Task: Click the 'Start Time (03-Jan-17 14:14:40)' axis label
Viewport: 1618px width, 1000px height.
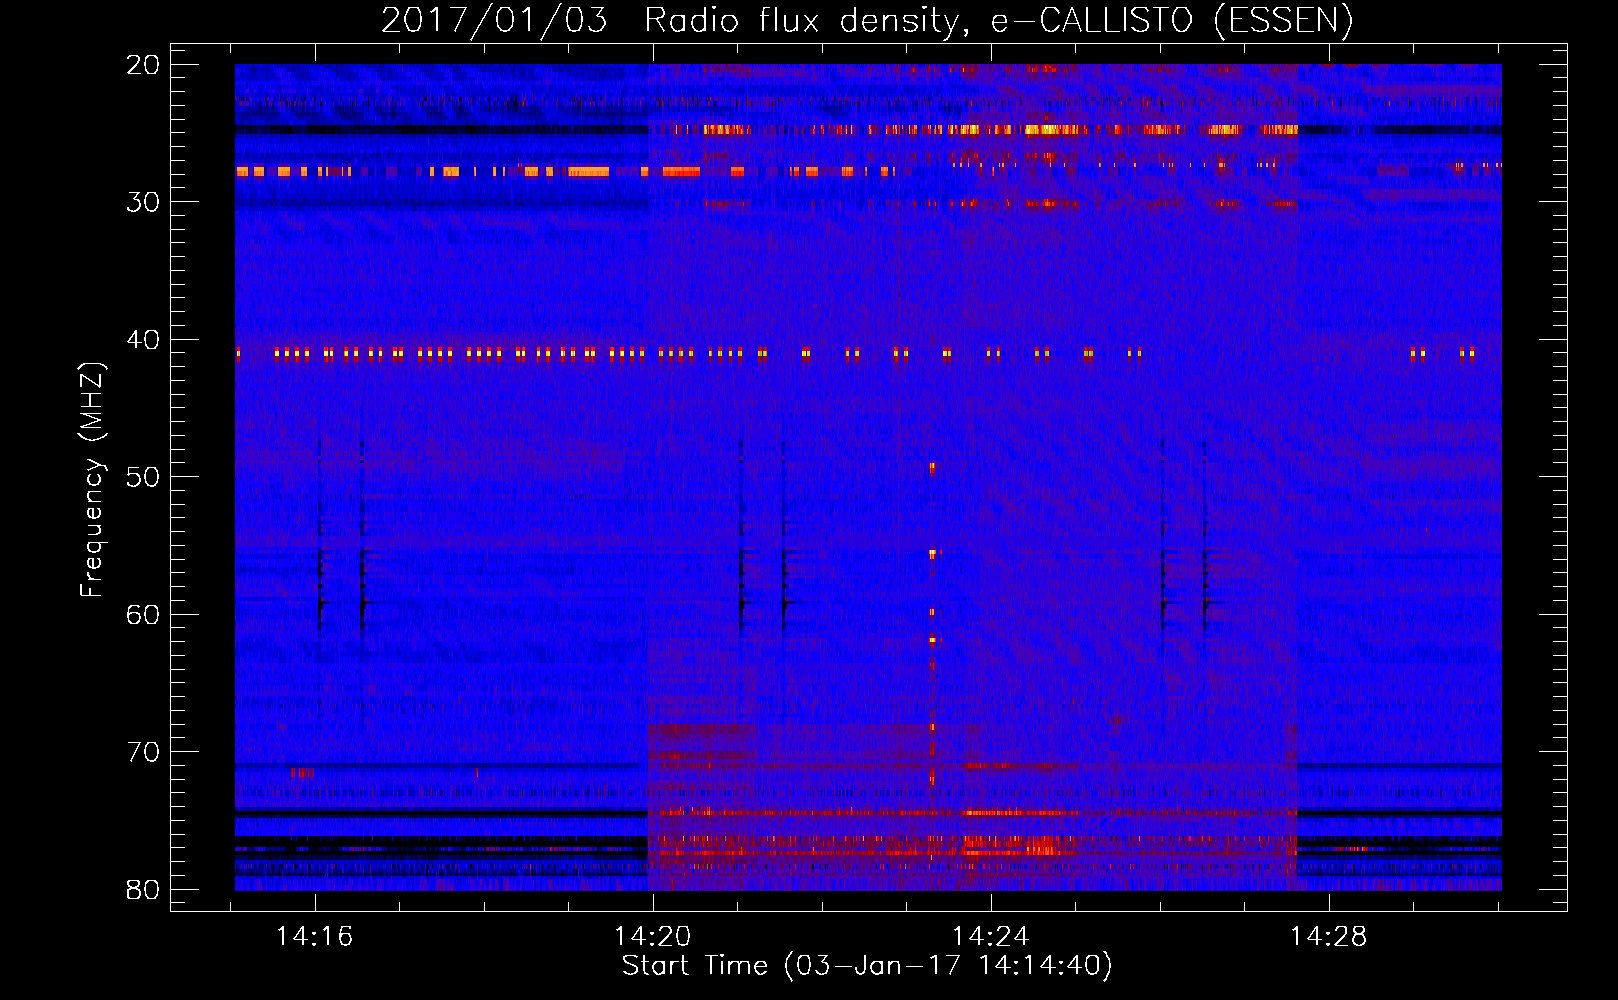Action: 867,966
